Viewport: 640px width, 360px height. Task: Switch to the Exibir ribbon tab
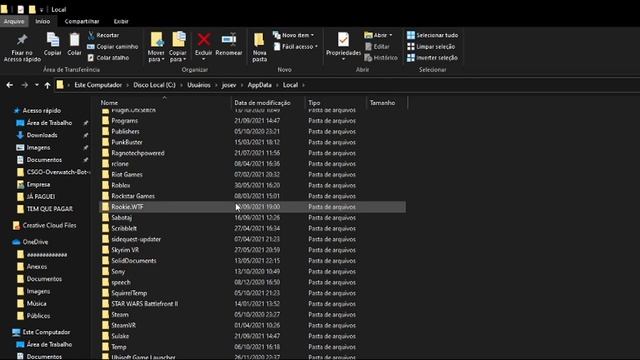pyautogui.click(x=121, y=21)
